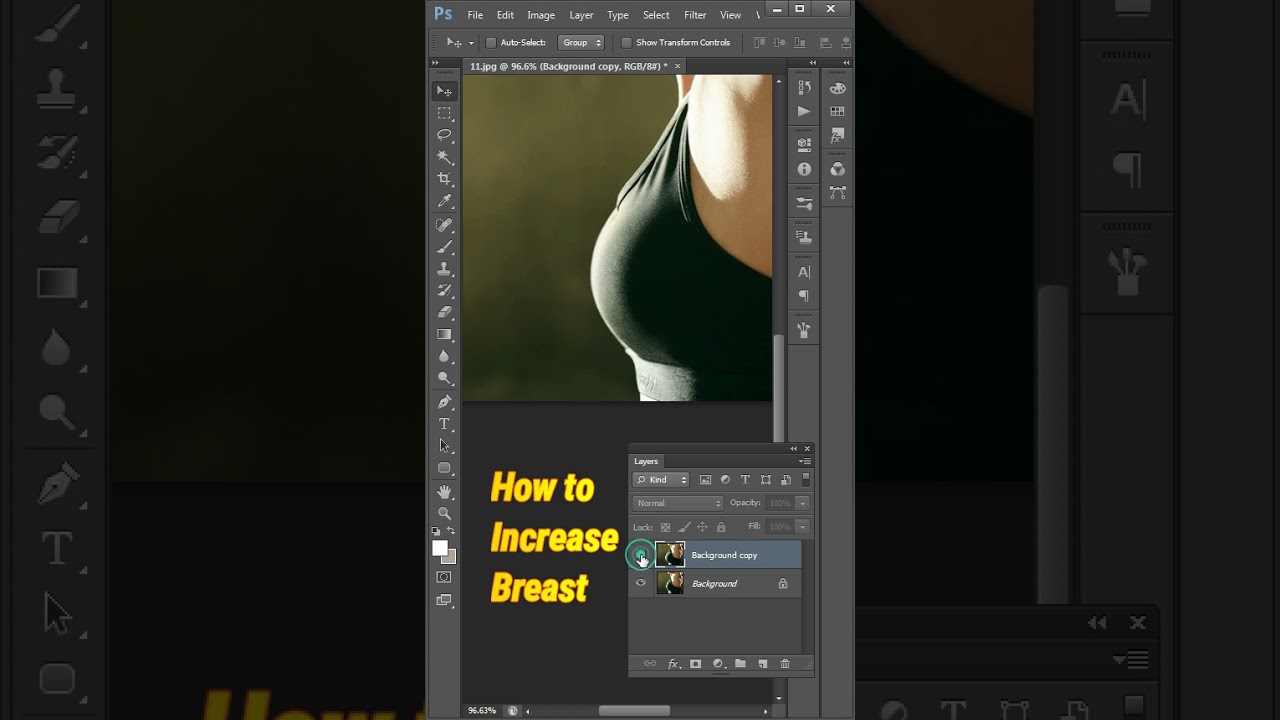Open the Styles fx panel icon
This screenshot has width=1280, height=720.
coord(838,135)
